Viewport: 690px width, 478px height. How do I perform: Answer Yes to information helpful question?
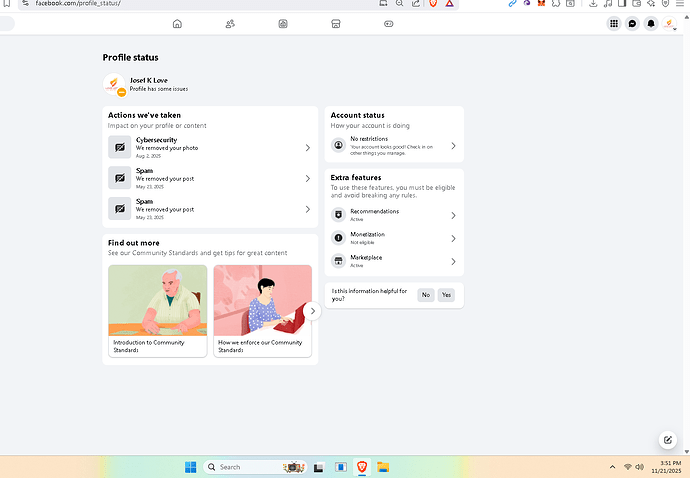[446, 295]
